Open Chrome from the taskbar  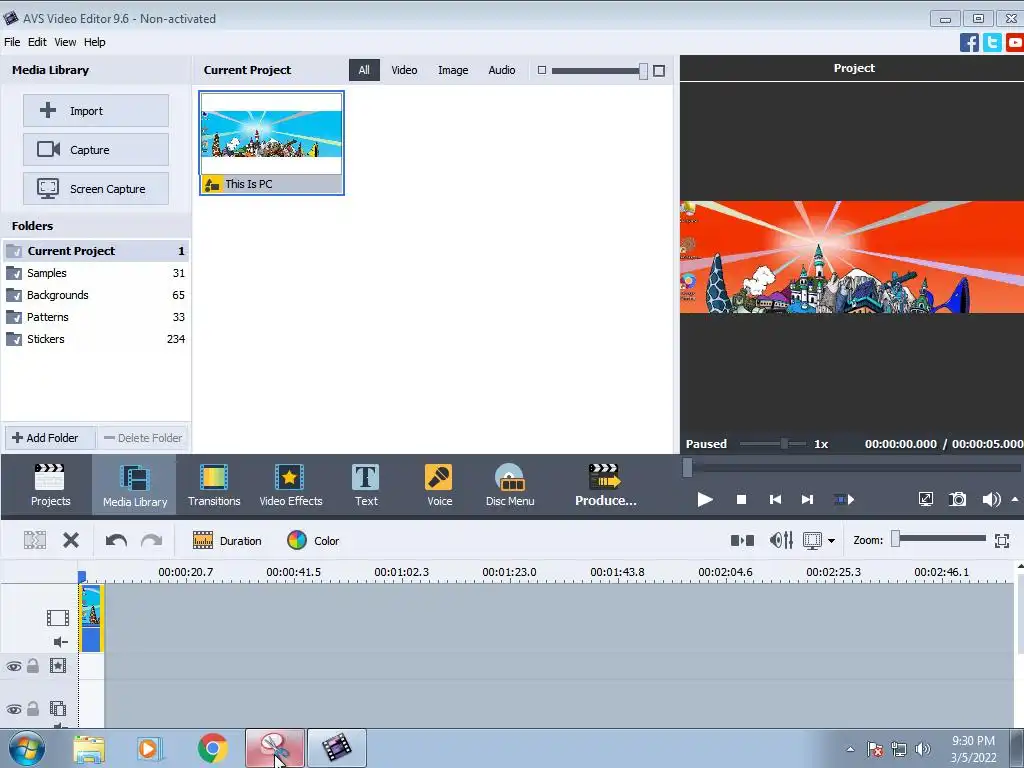tap(212, 748)
